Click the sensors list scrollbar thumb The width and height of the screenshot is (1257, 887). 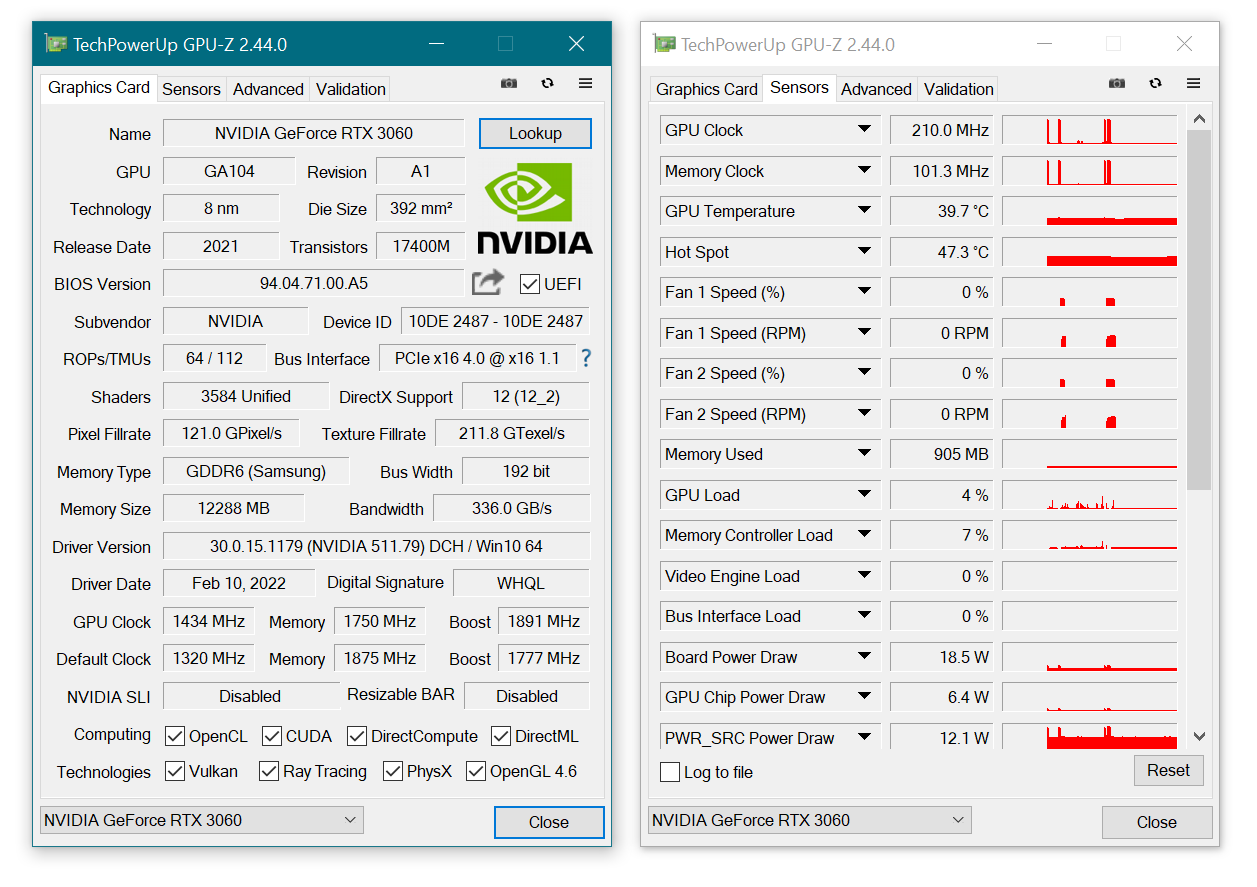1199,310
